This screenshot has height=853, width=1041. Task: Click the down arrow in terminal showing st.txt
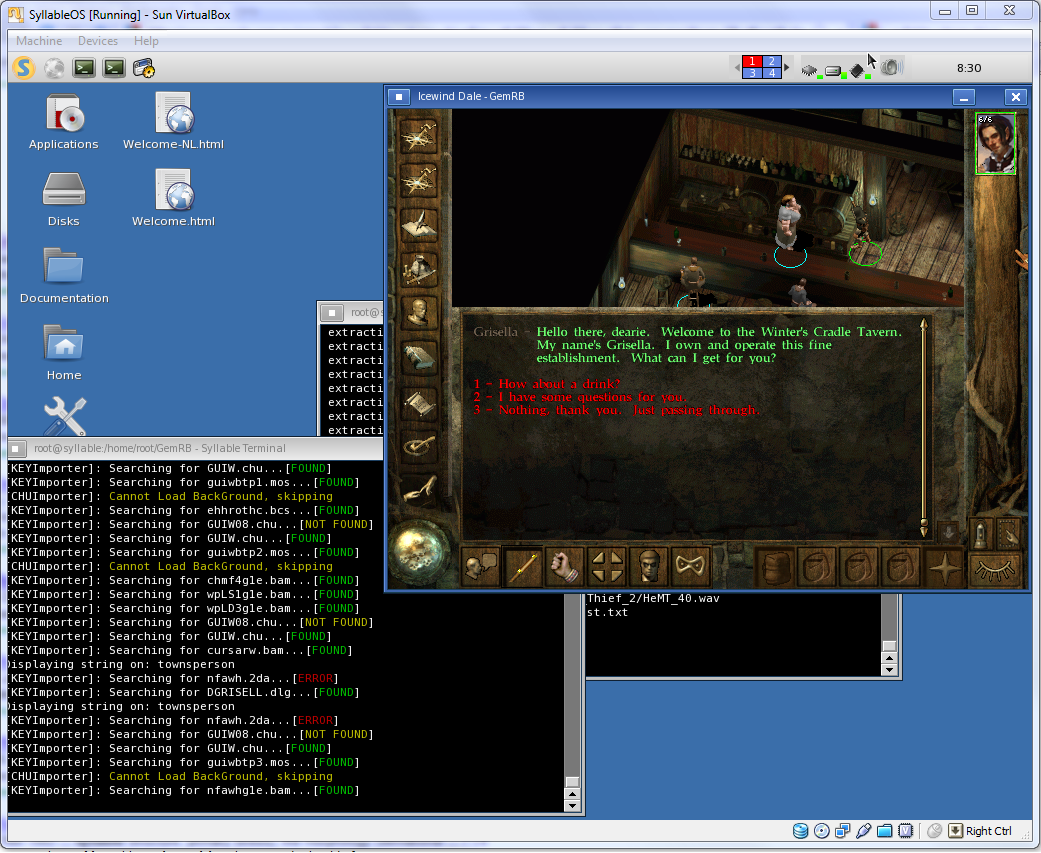point(889,670)
